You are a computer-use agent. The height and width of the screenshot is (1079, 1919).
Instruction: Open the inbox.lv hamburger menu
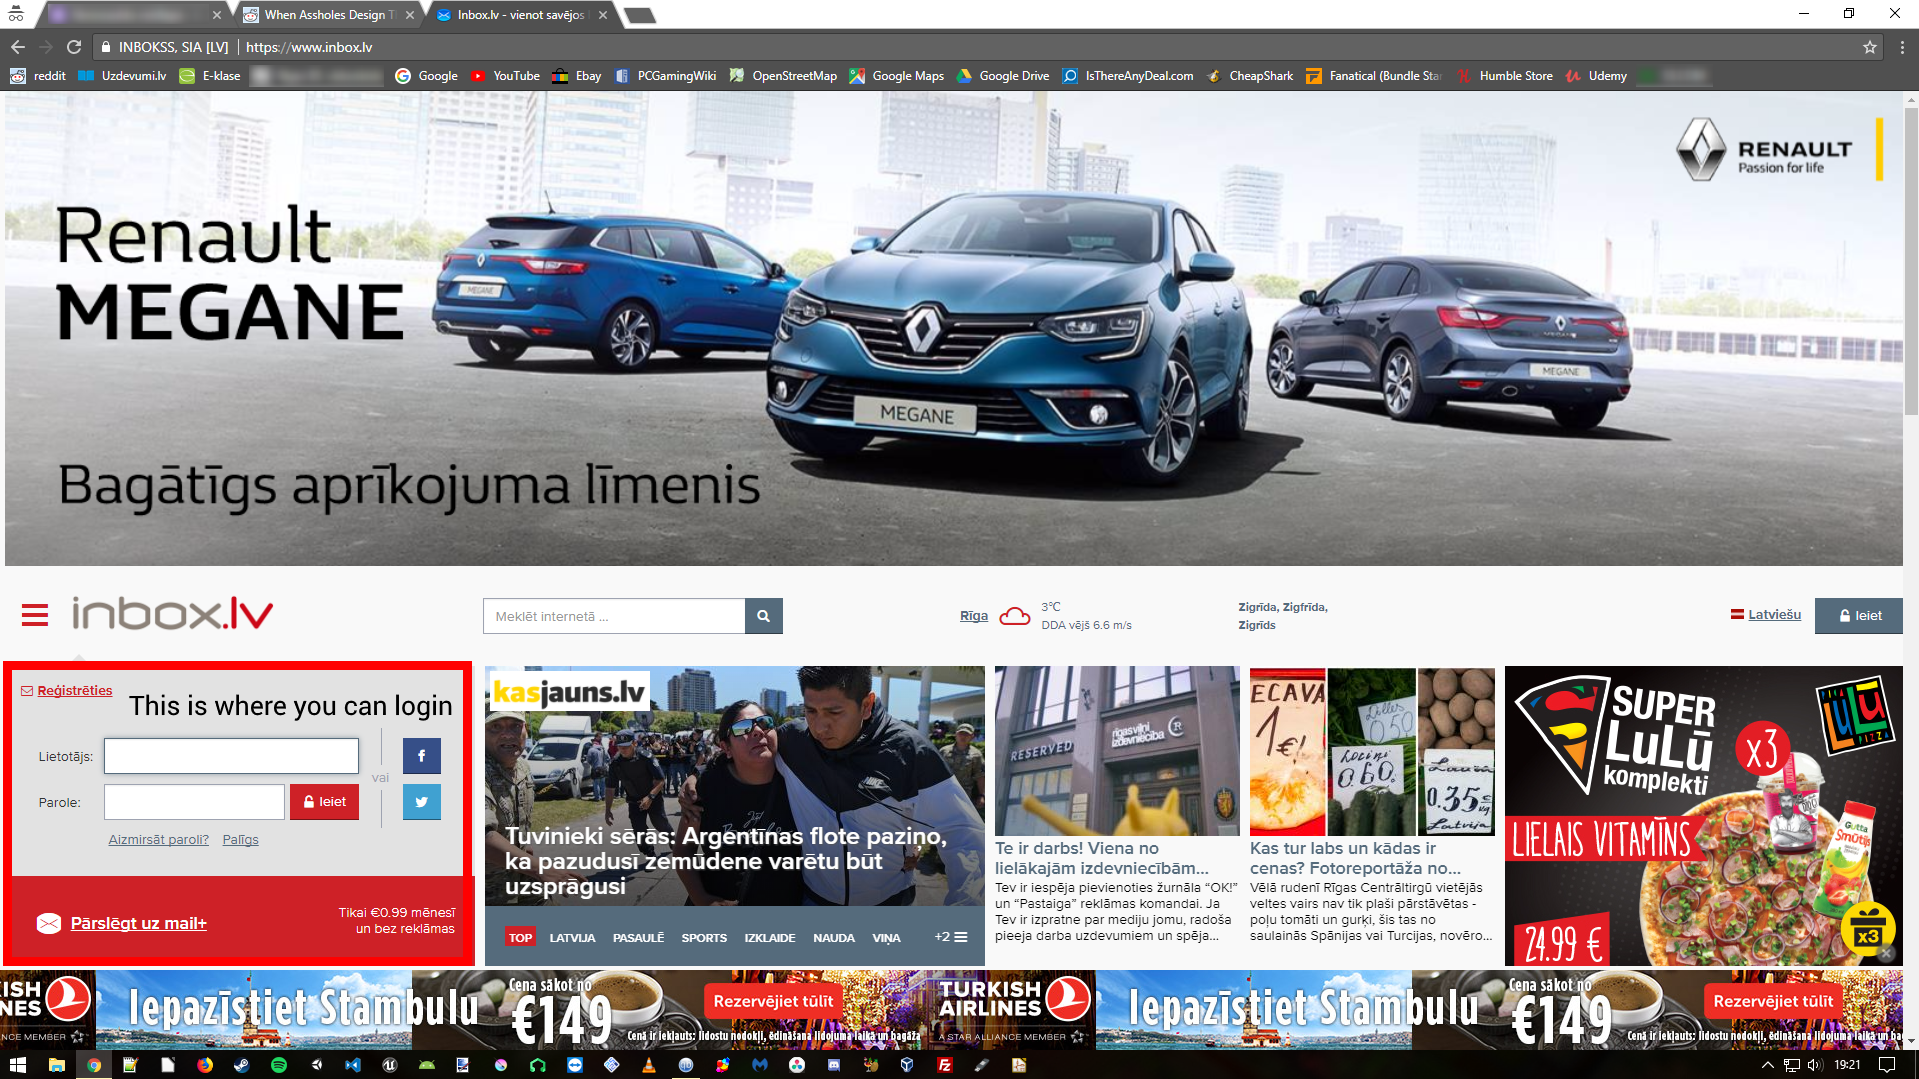click(x=35, y=615)
